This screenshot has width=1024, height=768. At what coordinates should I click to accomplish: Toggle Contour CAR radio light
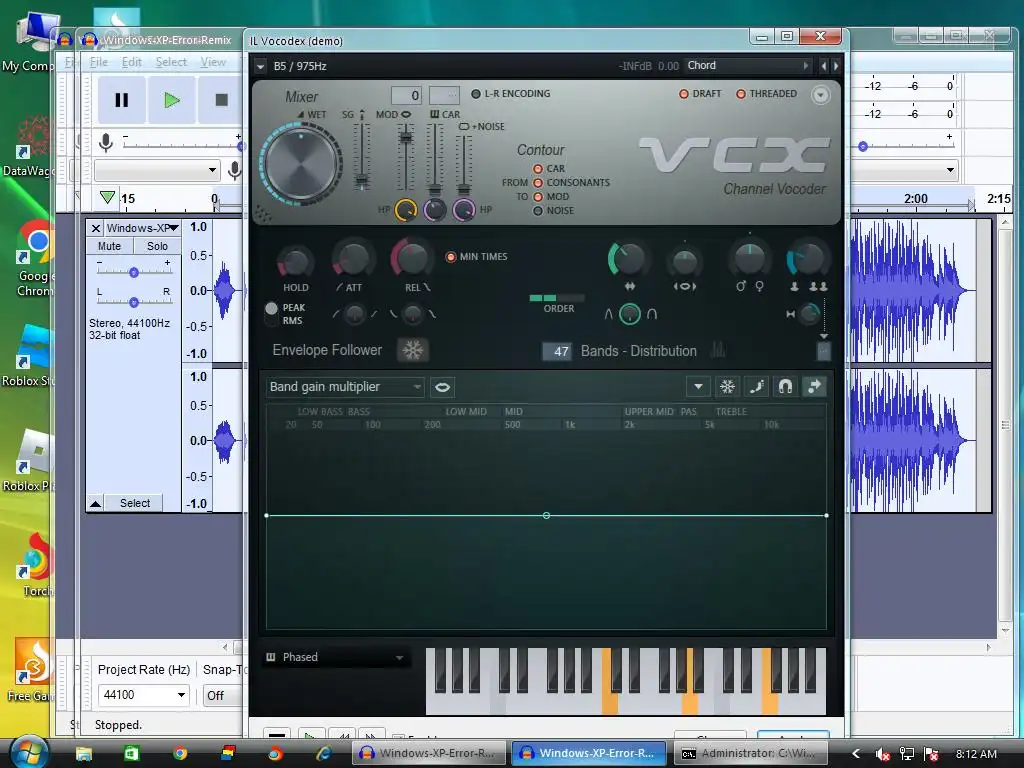pos(538,168)
